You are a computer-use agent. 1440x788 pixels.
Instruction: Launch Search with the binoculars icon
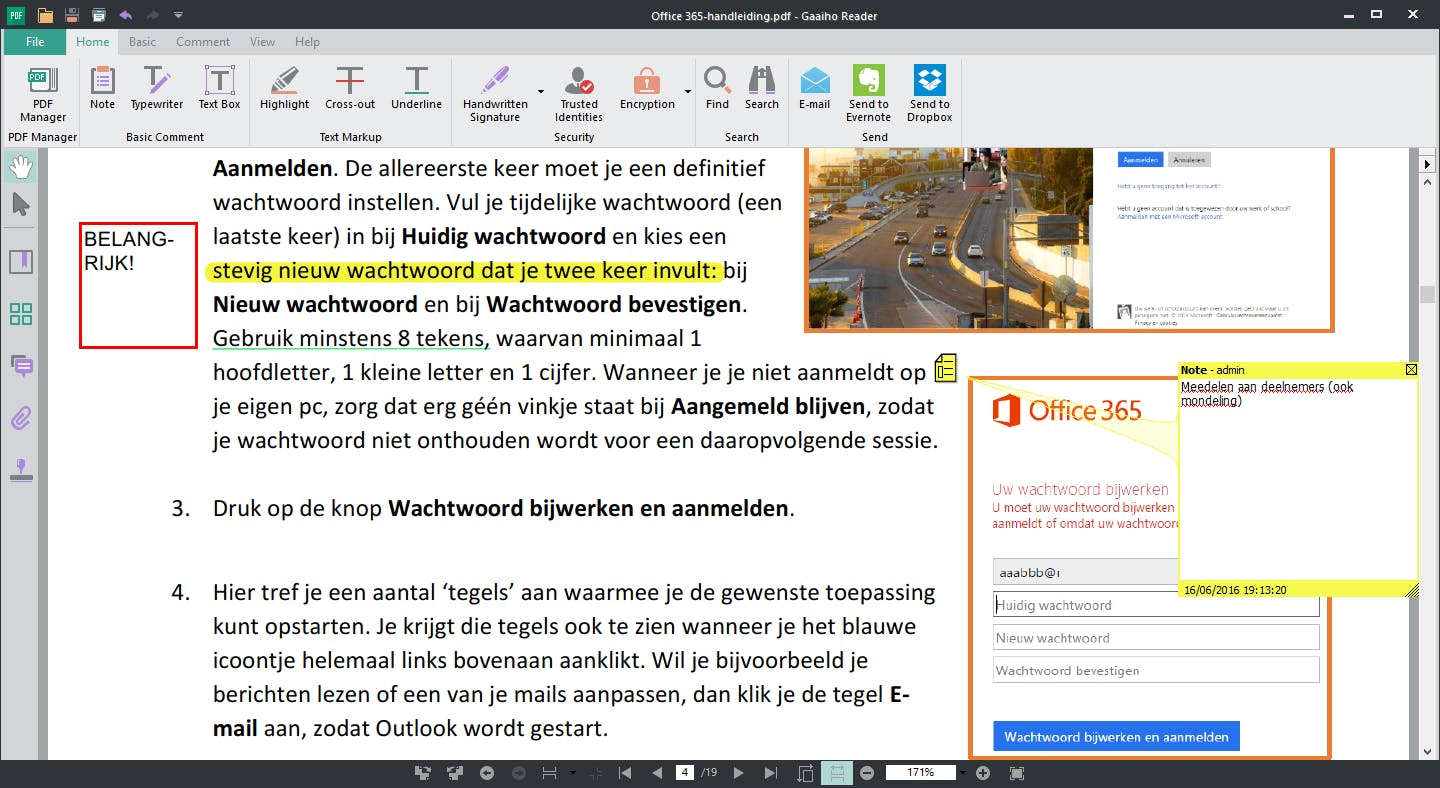click(x=762, y=89)
